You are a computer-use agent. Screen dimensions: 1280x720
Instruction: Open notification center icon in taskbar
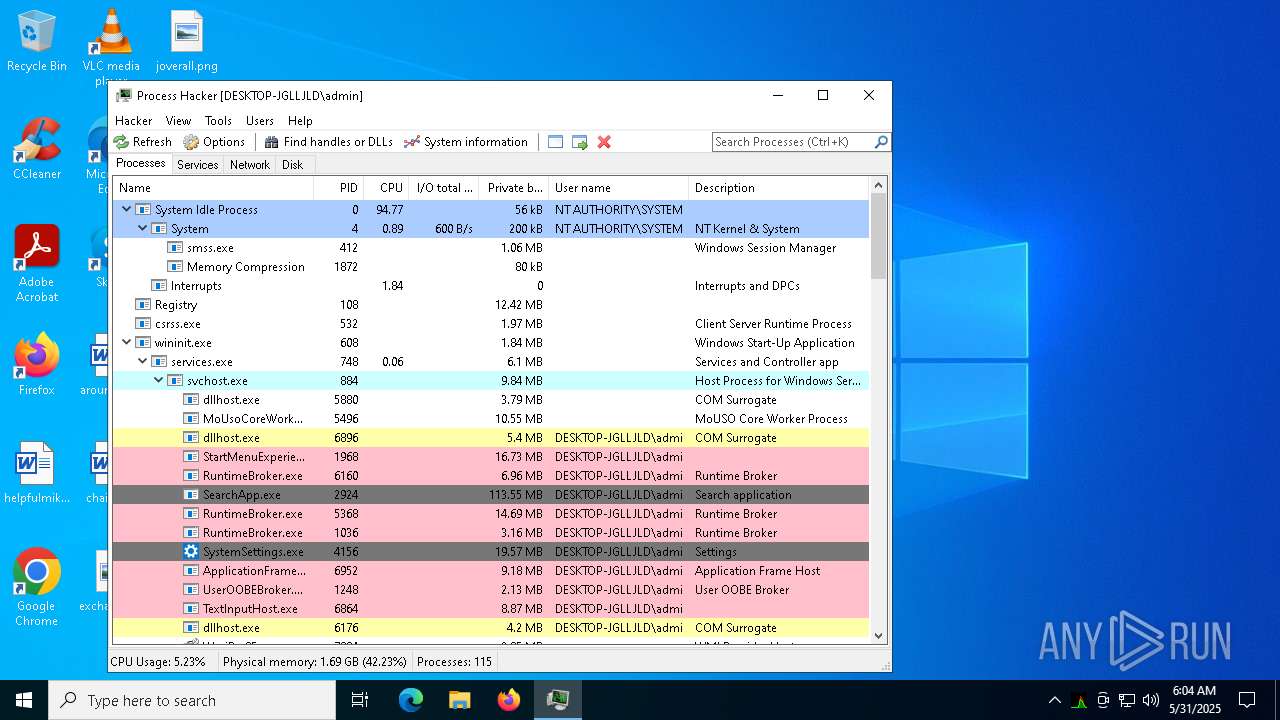pos(1247,700)
